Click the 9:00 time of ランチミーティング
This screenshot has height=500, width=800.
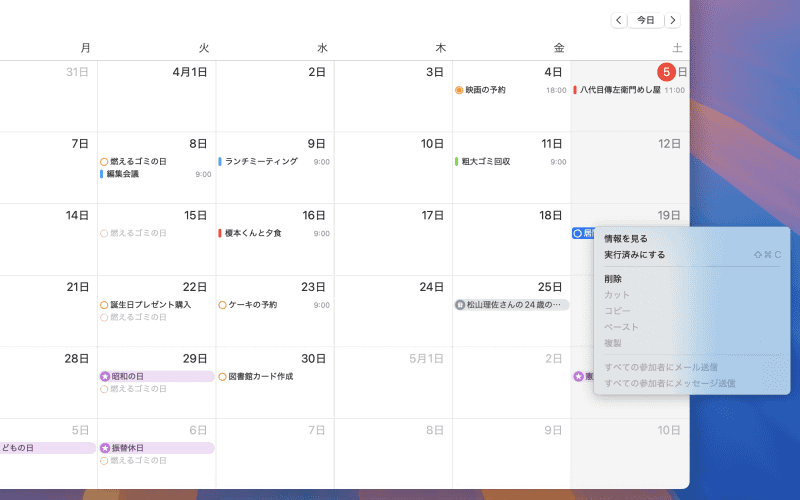pos(321,162)
